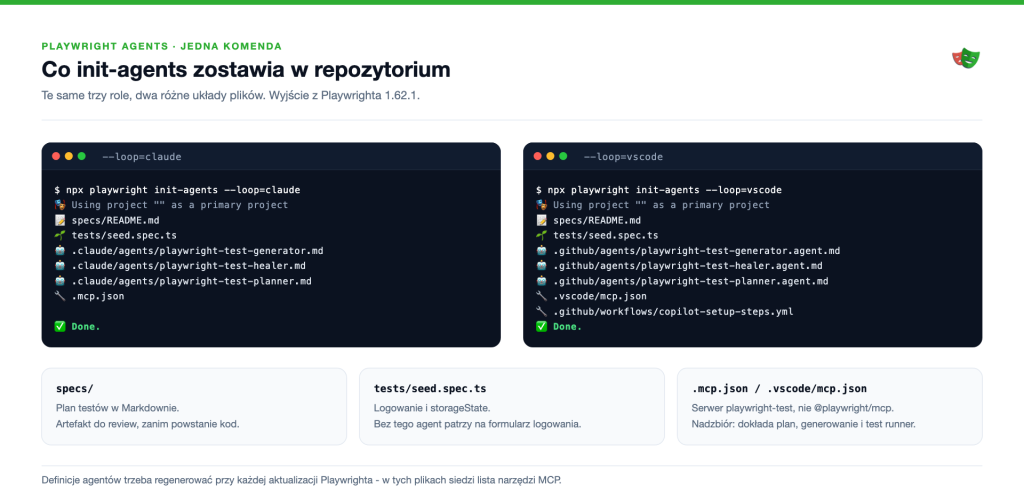Click the footer note starting 'Definicje agentów'
This screenshot has width=1024, height=501.
click(301, 479)
